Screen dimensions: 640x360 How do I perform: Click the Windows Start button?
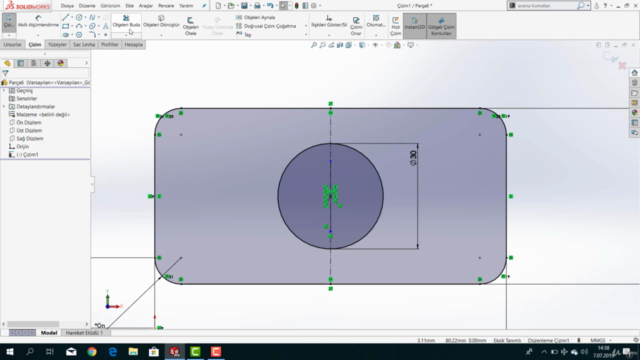coord(9,351)
